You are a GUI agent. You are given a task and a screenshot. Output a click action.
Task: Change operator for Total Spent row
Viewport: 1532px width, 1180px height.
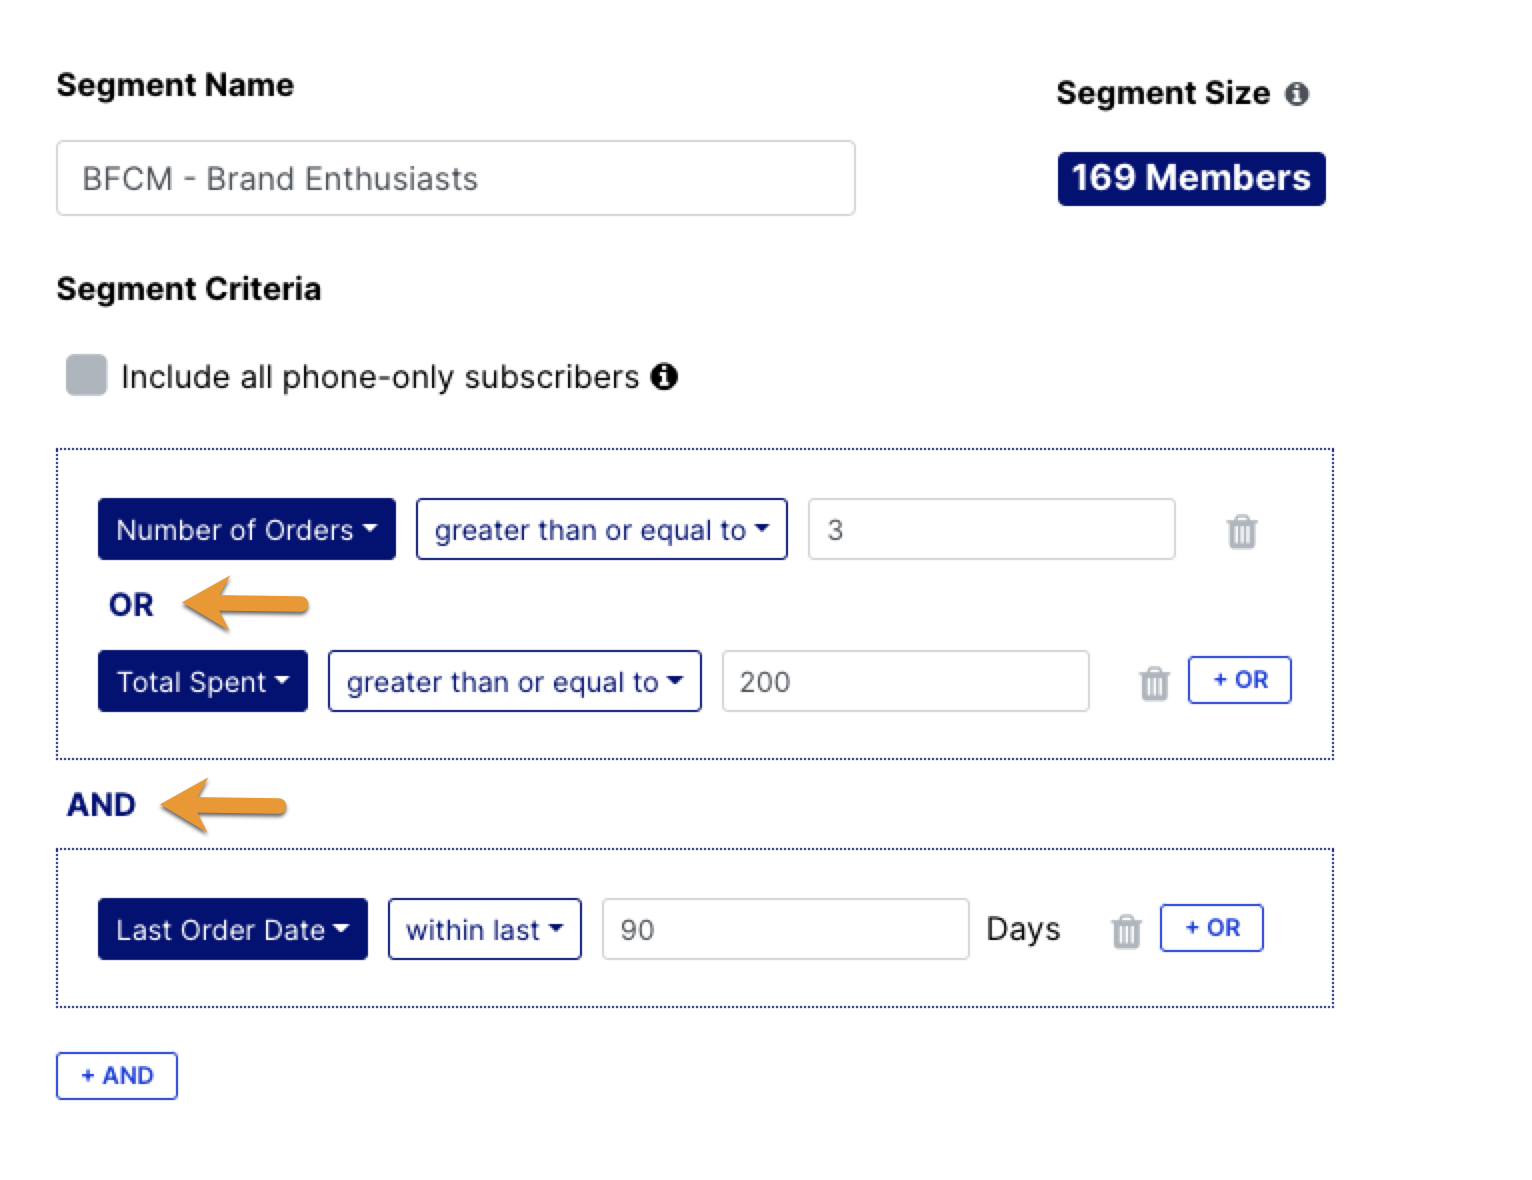(514, 682)
